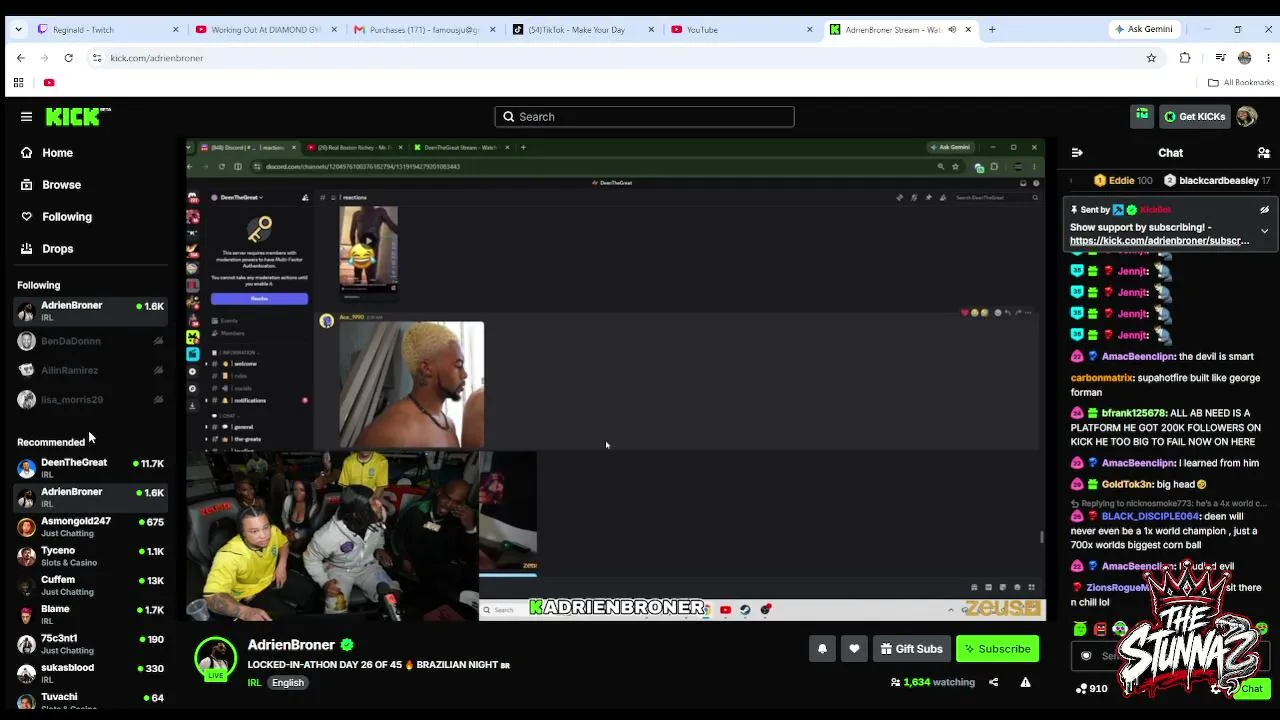Open Asmongold247 recommended channel
This screenshot has width=1280, height=720.
90,527
